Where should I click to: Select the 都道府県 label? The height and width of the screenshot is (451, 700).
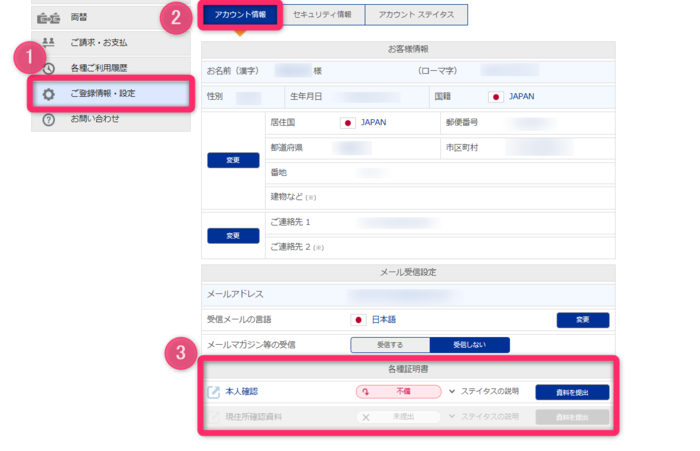click(287, 147)
